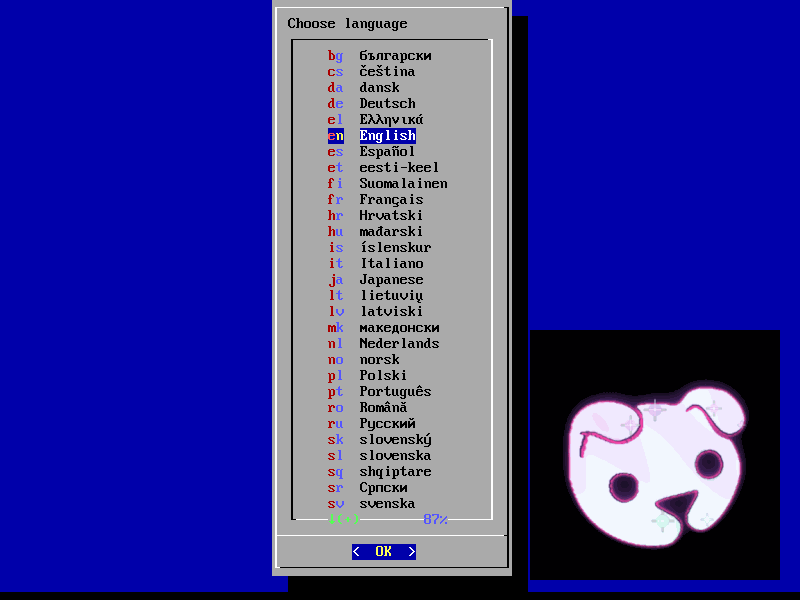The image size is (800, 600).
Task: Choose svenska as the language
Action: (x=371, y=504)
